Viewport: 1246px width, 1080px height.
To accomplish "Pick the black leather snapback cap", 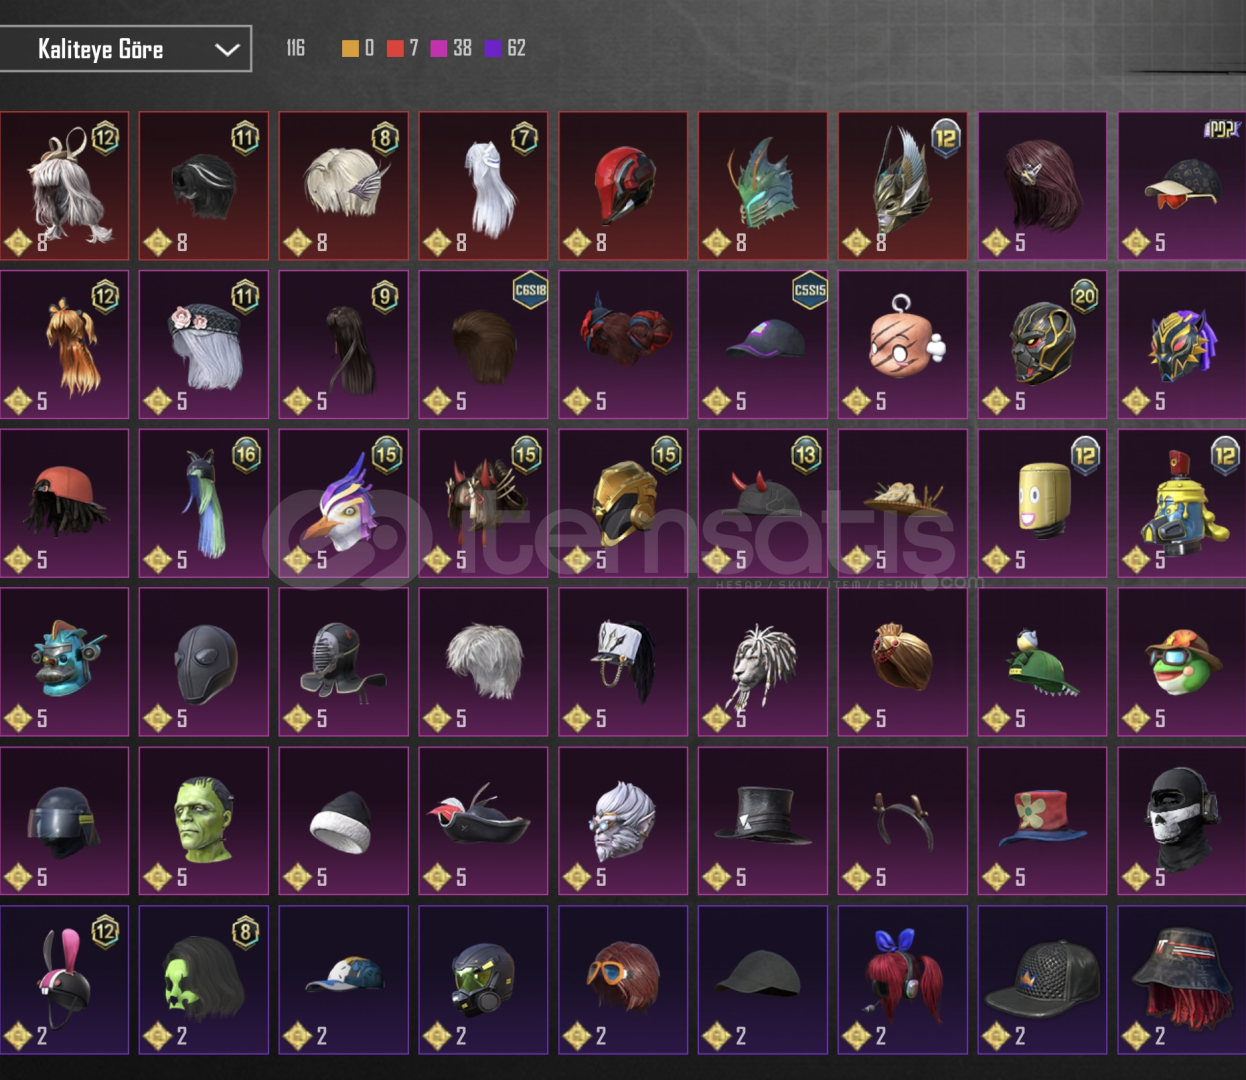I will coord(1042,980).
